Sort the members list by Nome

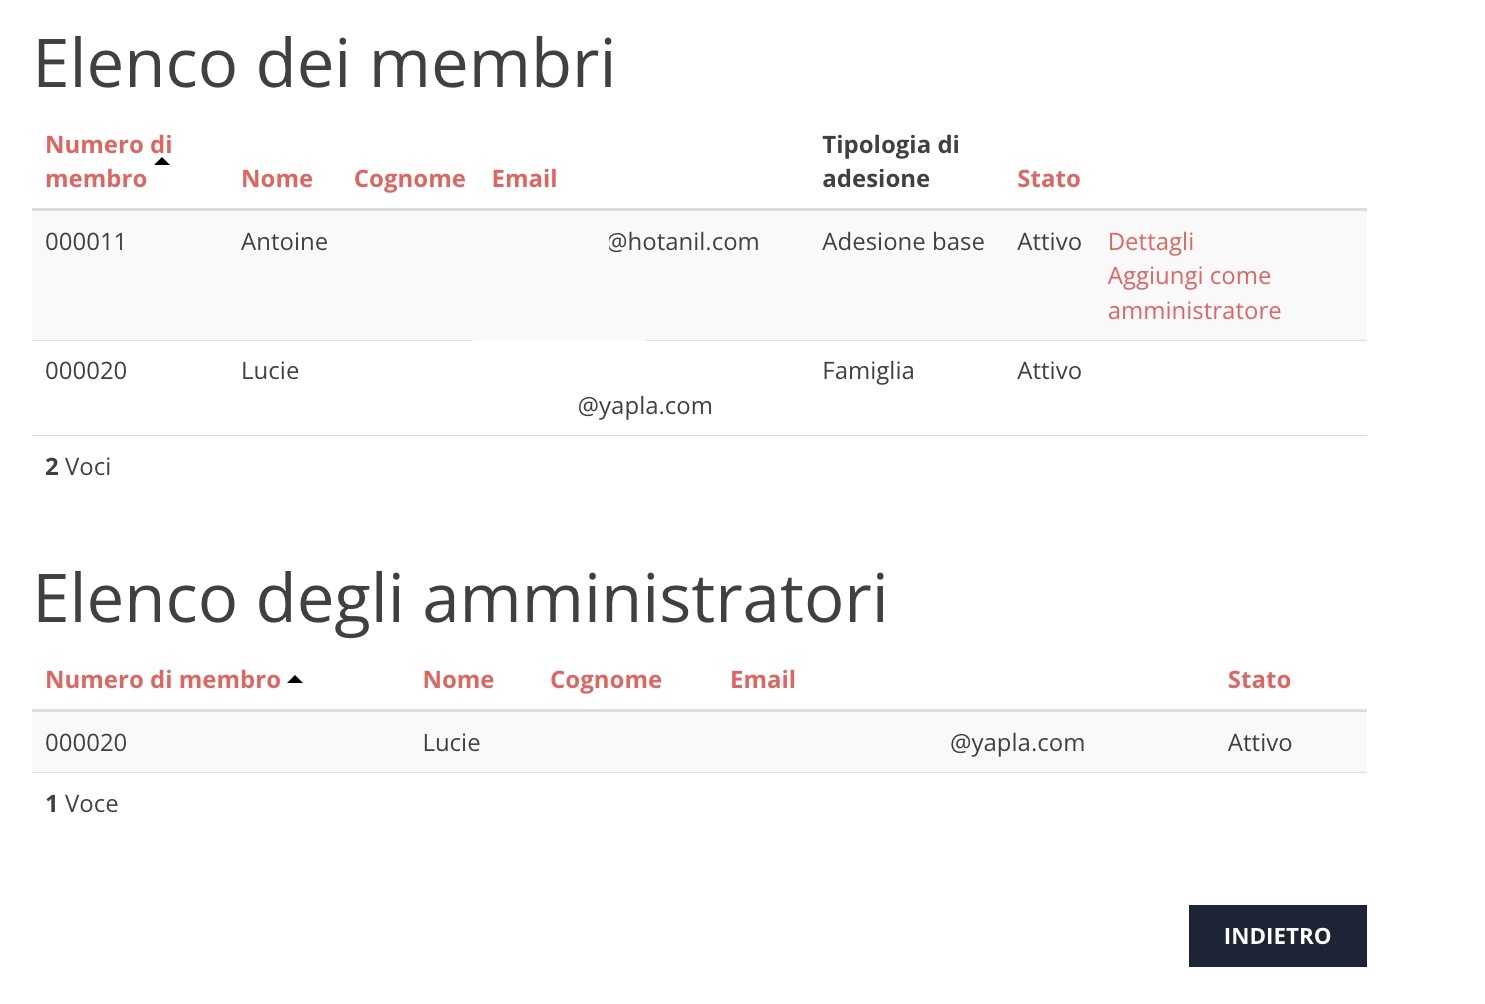point(277,178)
